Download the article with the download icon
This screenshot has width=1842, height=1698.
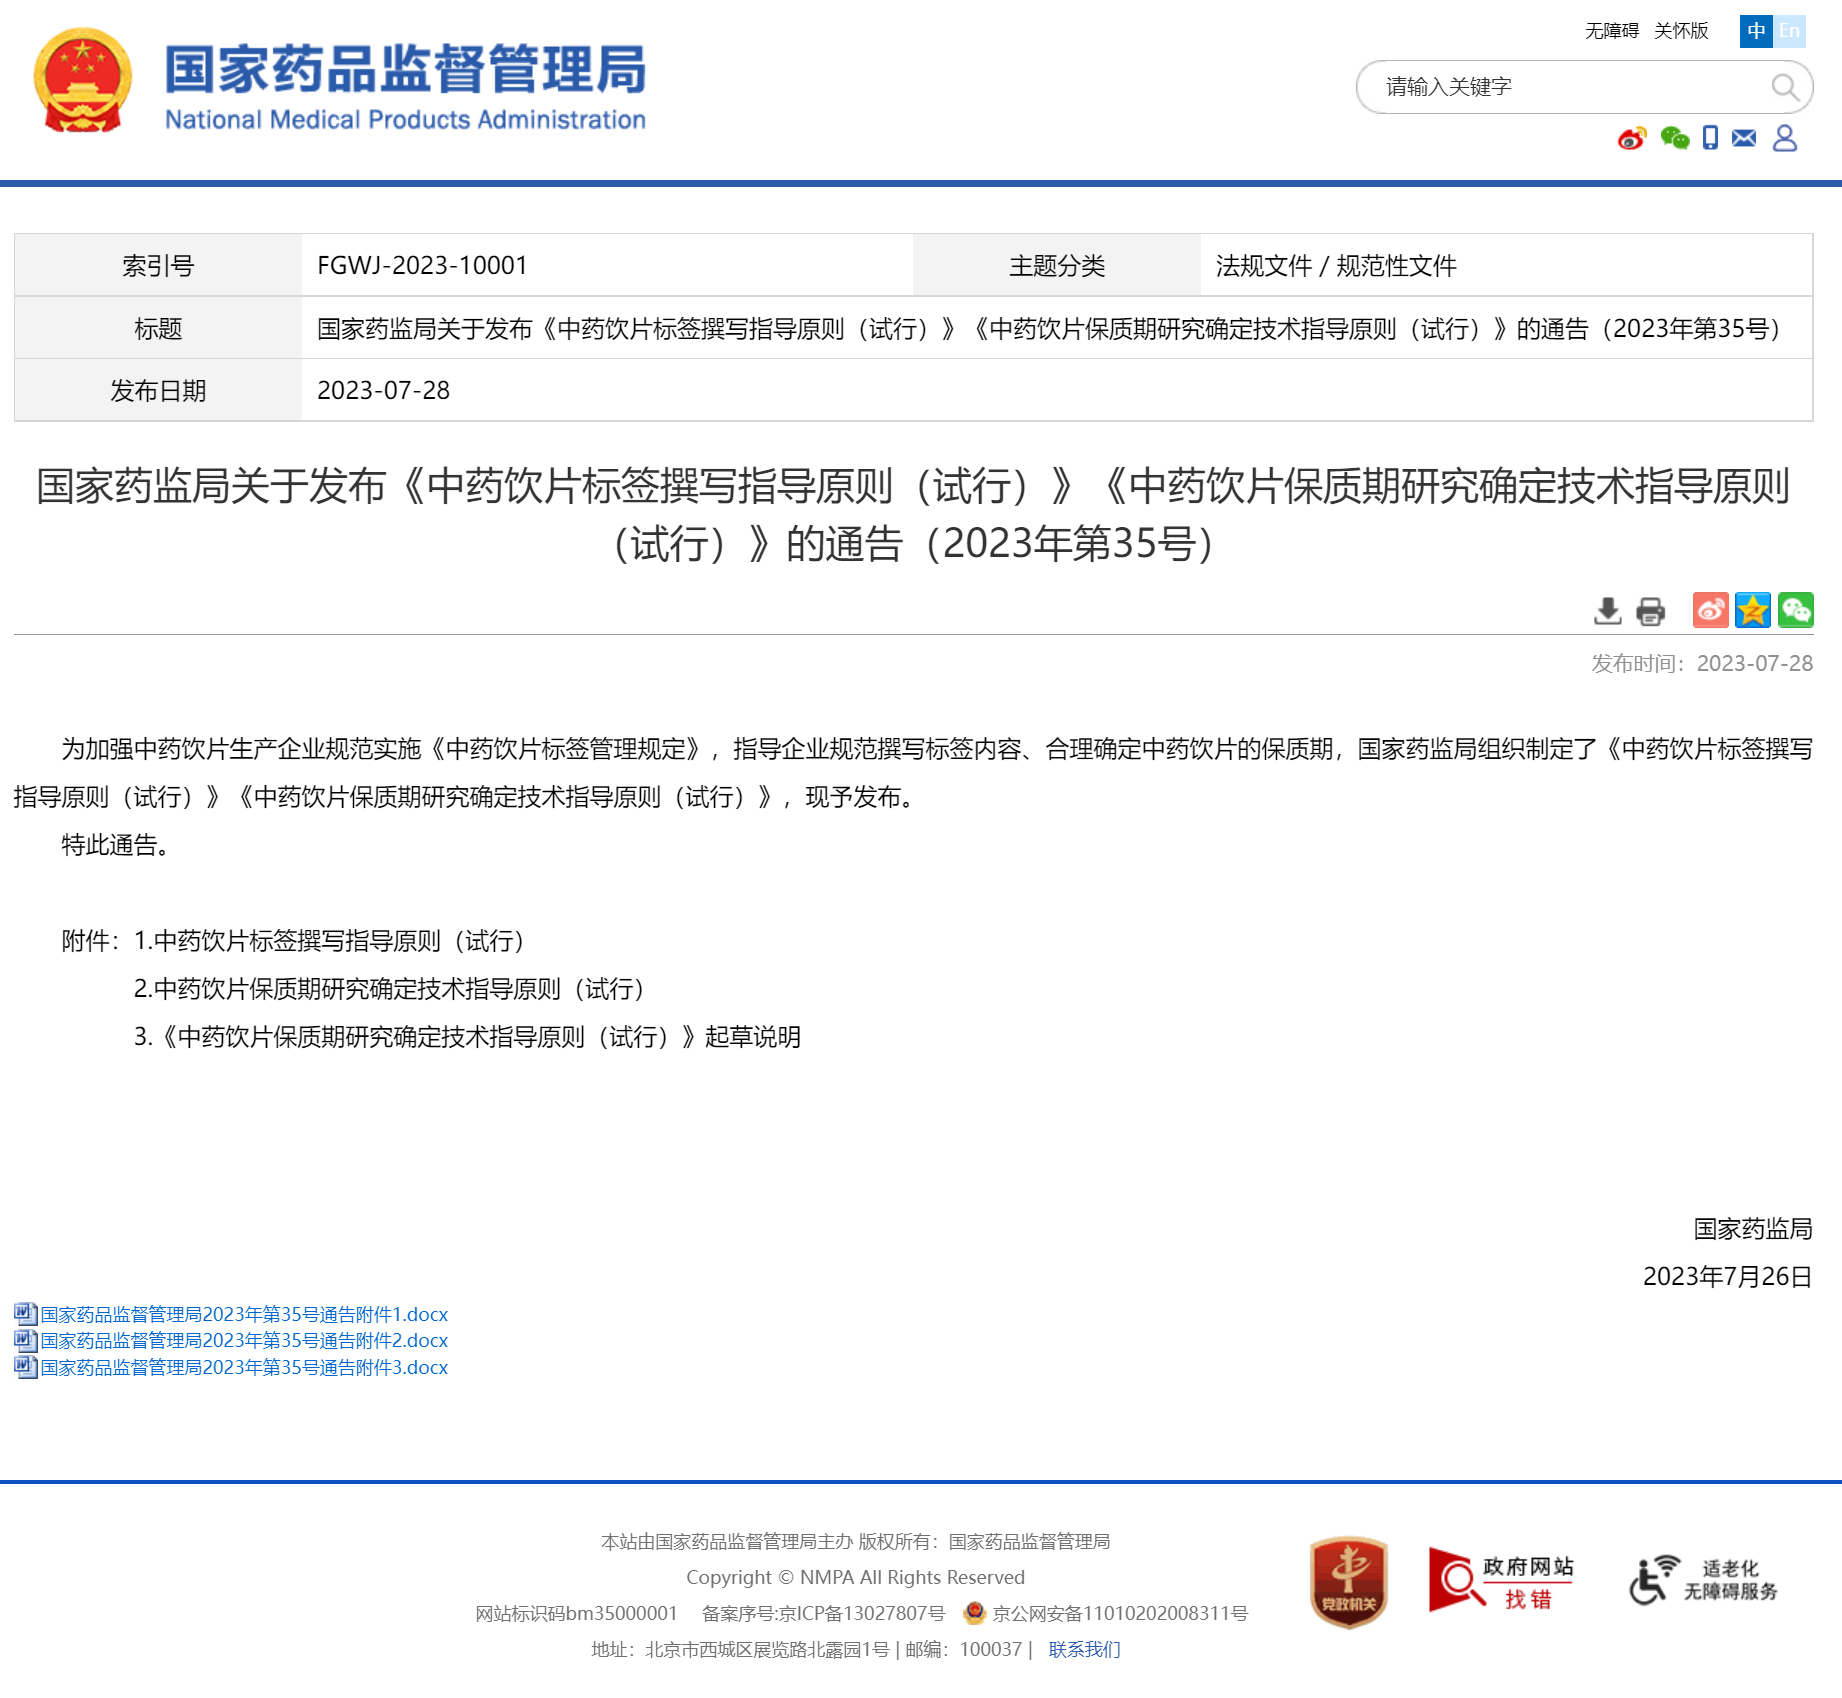pyautogui.click(x=1607, y=610)
